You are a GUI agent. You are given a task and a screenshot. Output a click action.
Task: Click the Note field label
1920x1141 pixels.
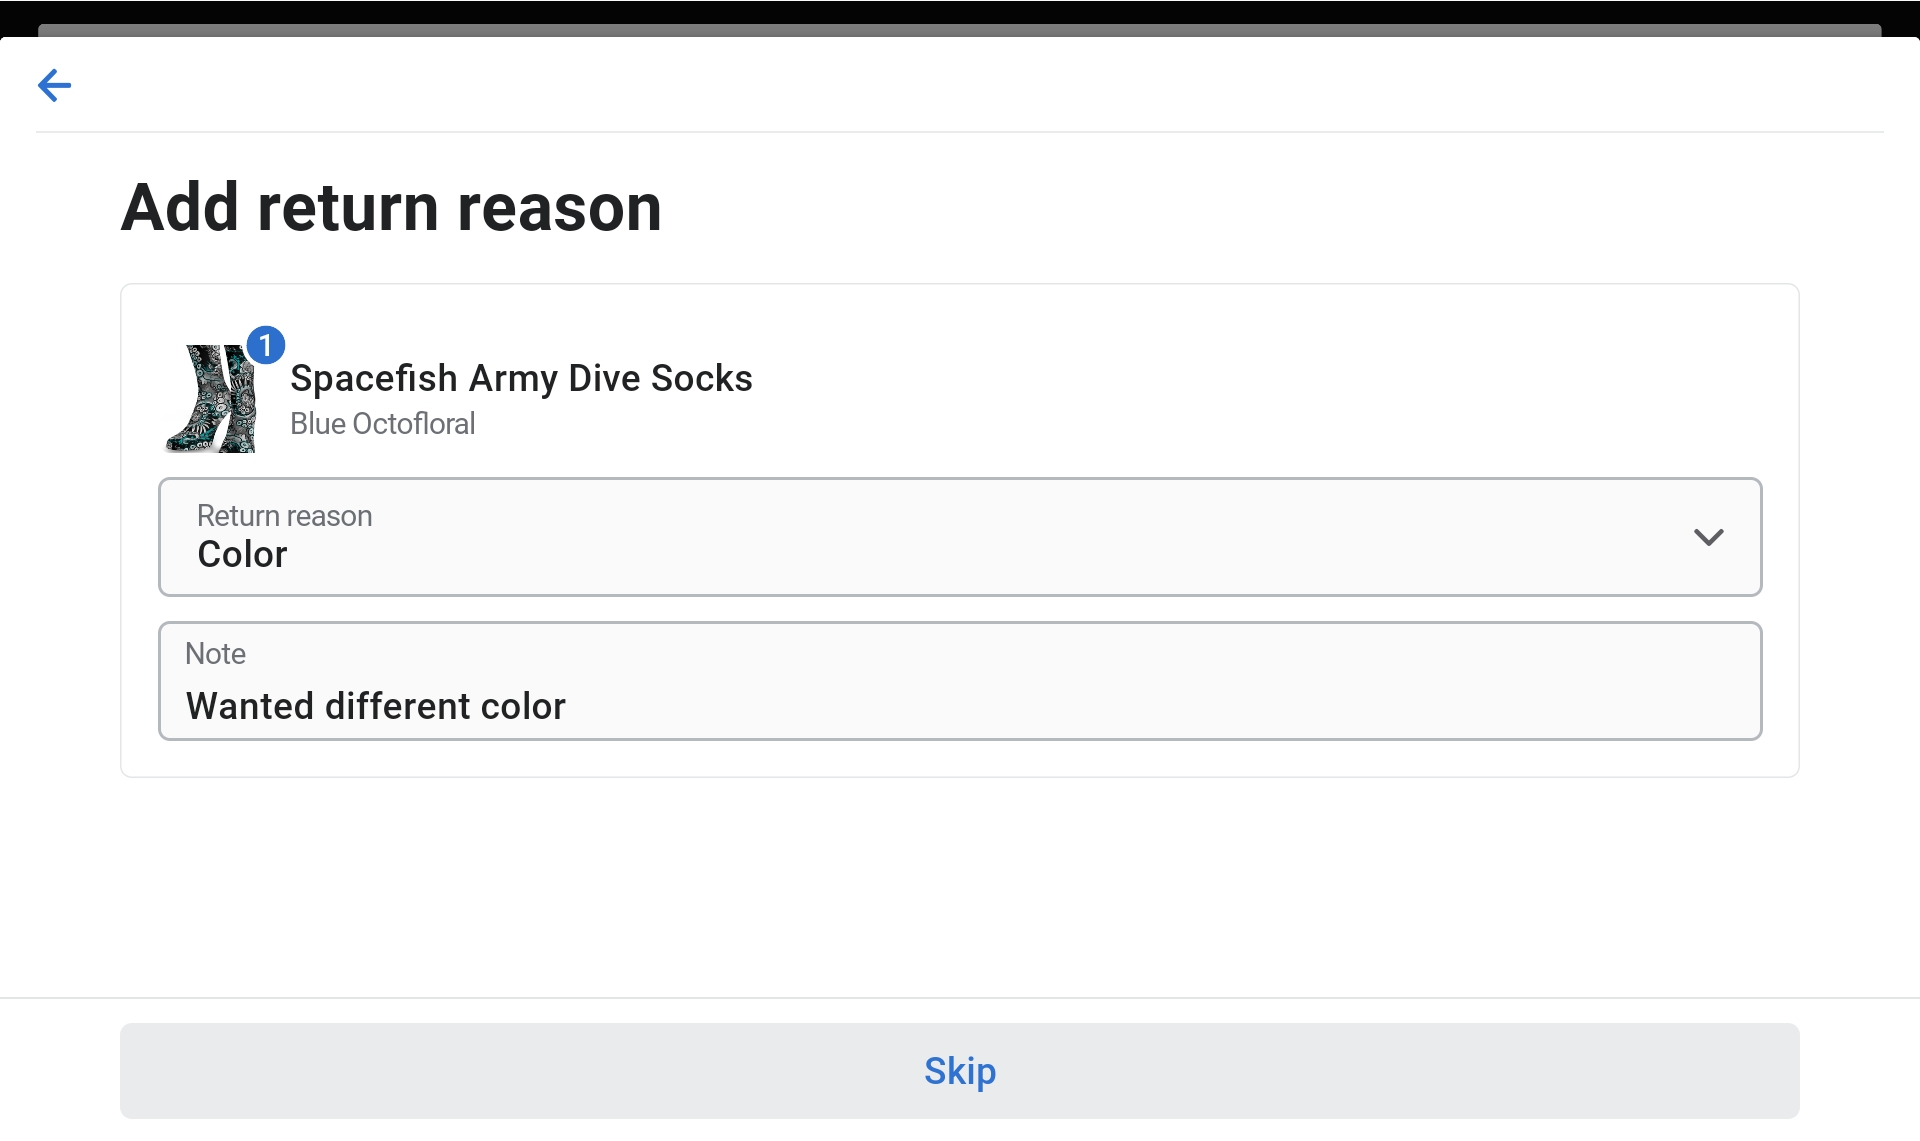[x=215, y=654]
